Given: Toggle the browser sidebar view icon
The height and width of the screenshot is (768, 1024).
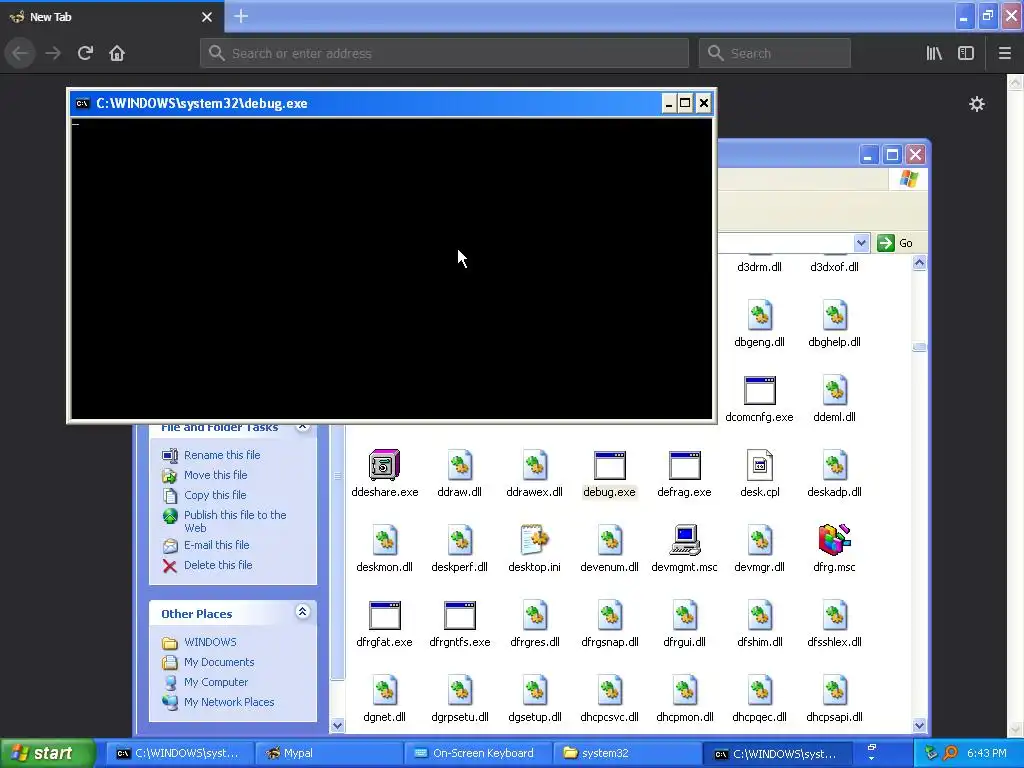Looking at the screenshot, I should (966, 53).
